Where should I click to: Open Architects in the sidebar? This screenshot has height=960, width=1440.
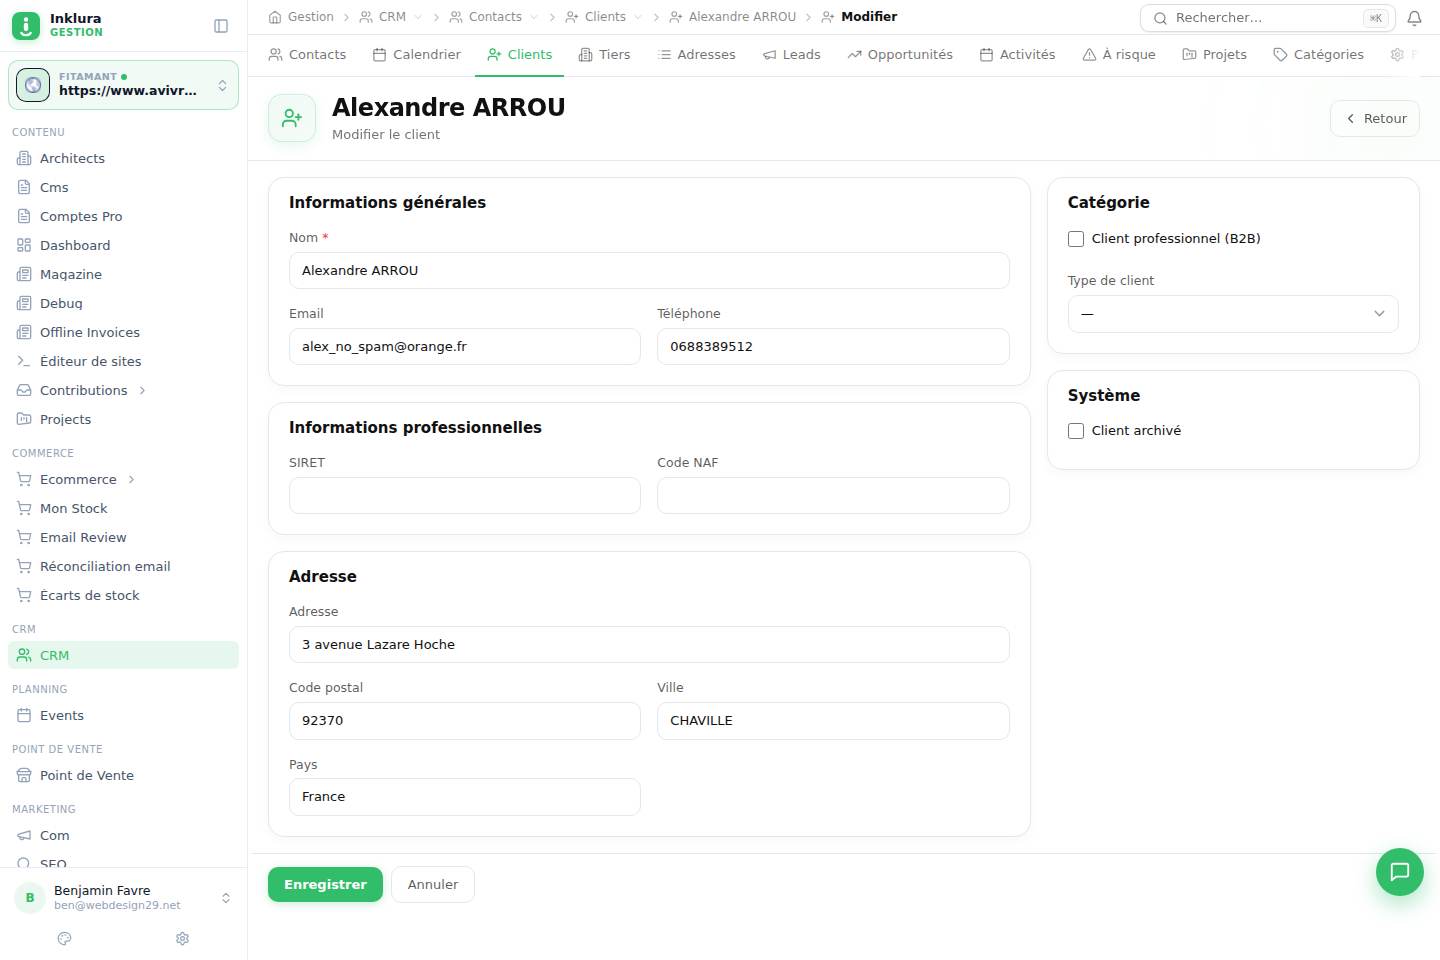click(x=123, y=158)
